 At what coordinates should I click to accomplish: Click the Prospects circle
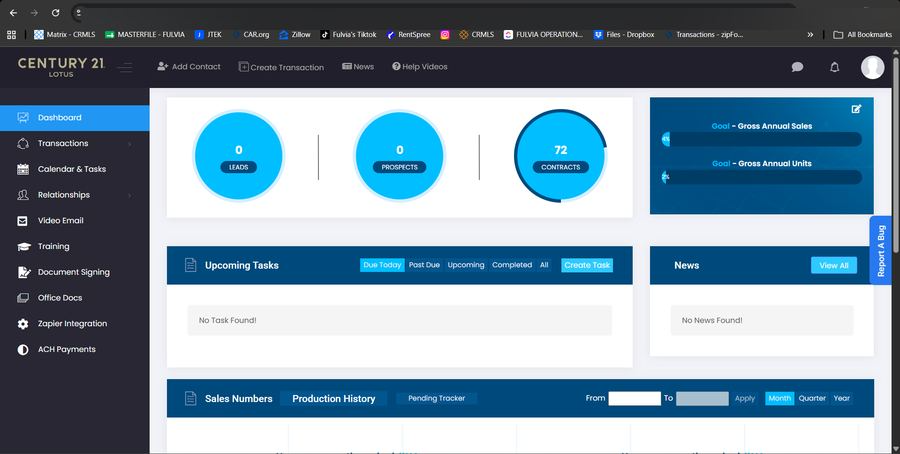click(x=399, y=156)
